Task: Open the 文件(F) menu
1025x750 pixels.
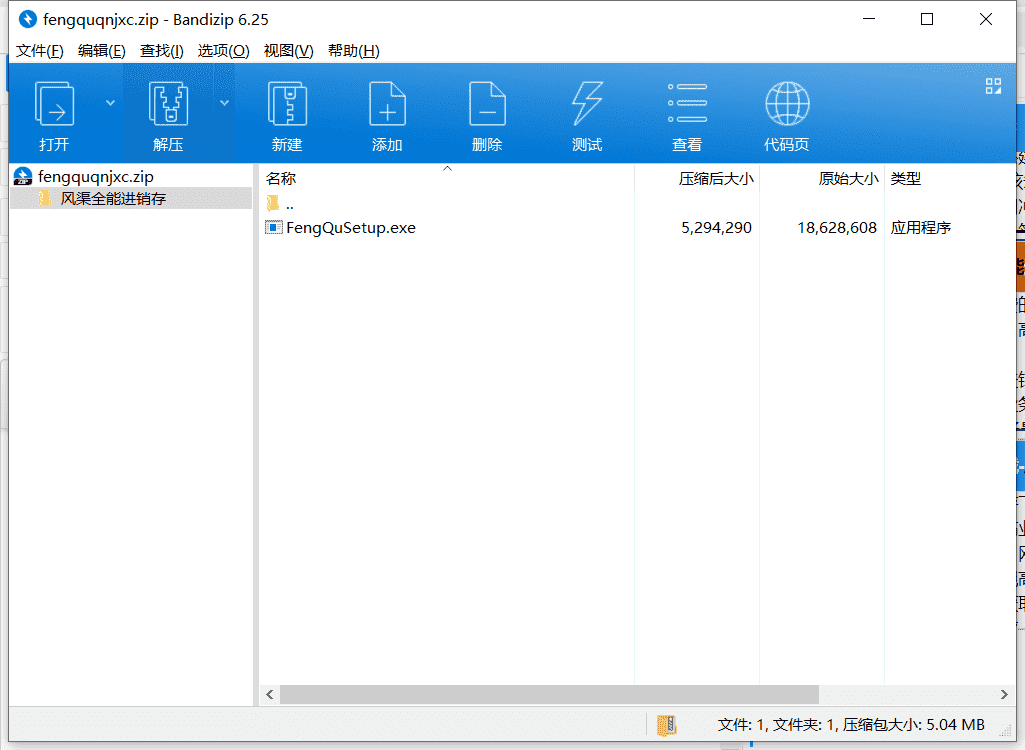Action: [x=40, y=51]
